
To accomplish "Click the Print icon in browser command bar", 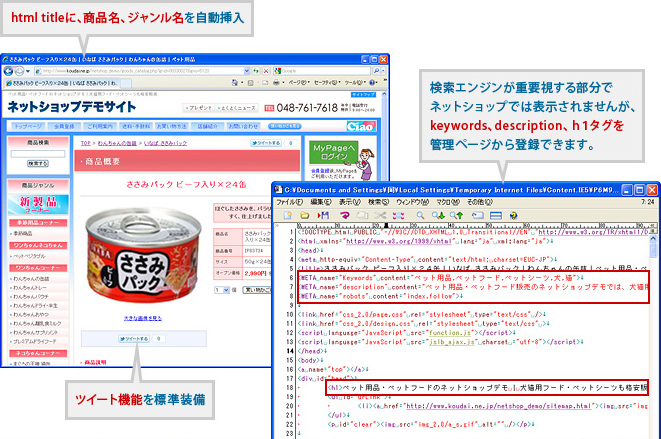I will pos(276,83).
